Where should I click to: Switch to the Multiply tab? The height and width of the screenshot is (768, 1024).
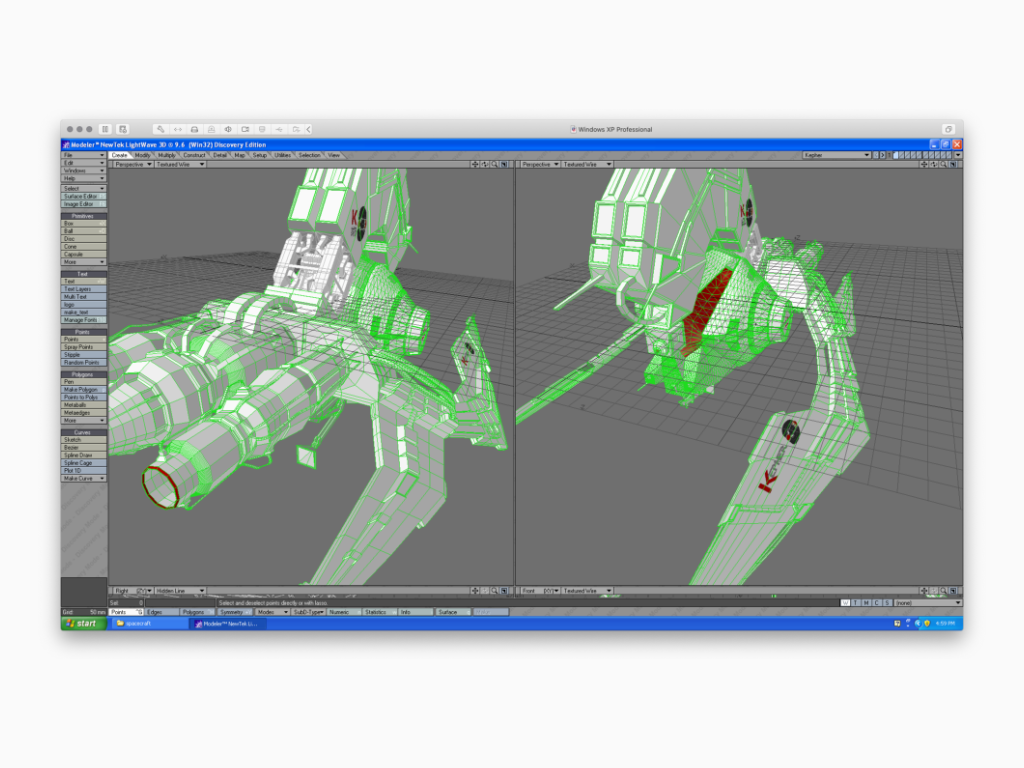click(x=167, y=155)
